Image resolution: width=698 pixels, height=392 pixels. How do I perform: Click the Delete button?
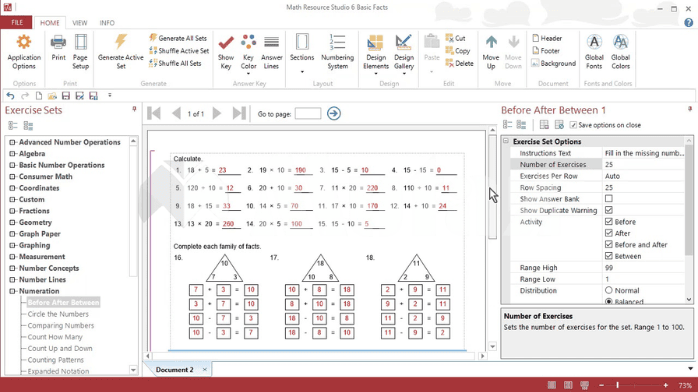click(x=459, y=63)
